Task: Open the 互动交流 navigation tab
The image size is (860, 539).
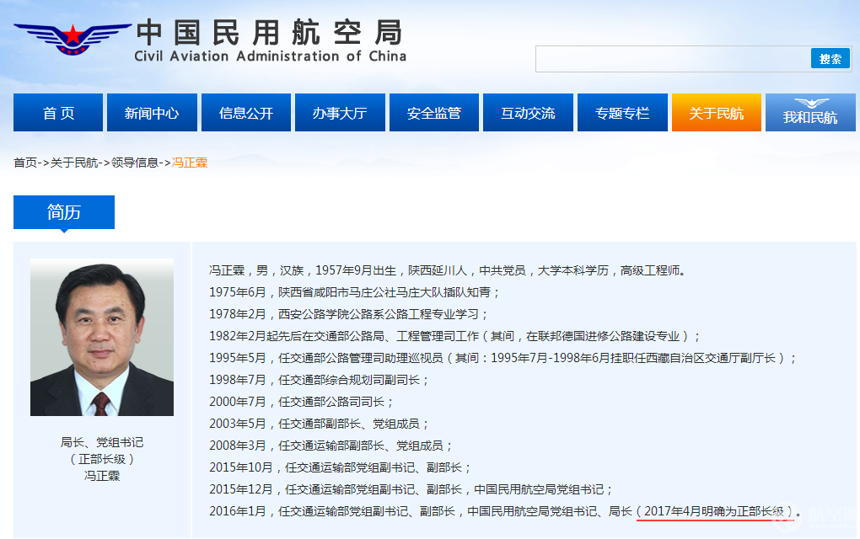Action: (x=528, y=113)
